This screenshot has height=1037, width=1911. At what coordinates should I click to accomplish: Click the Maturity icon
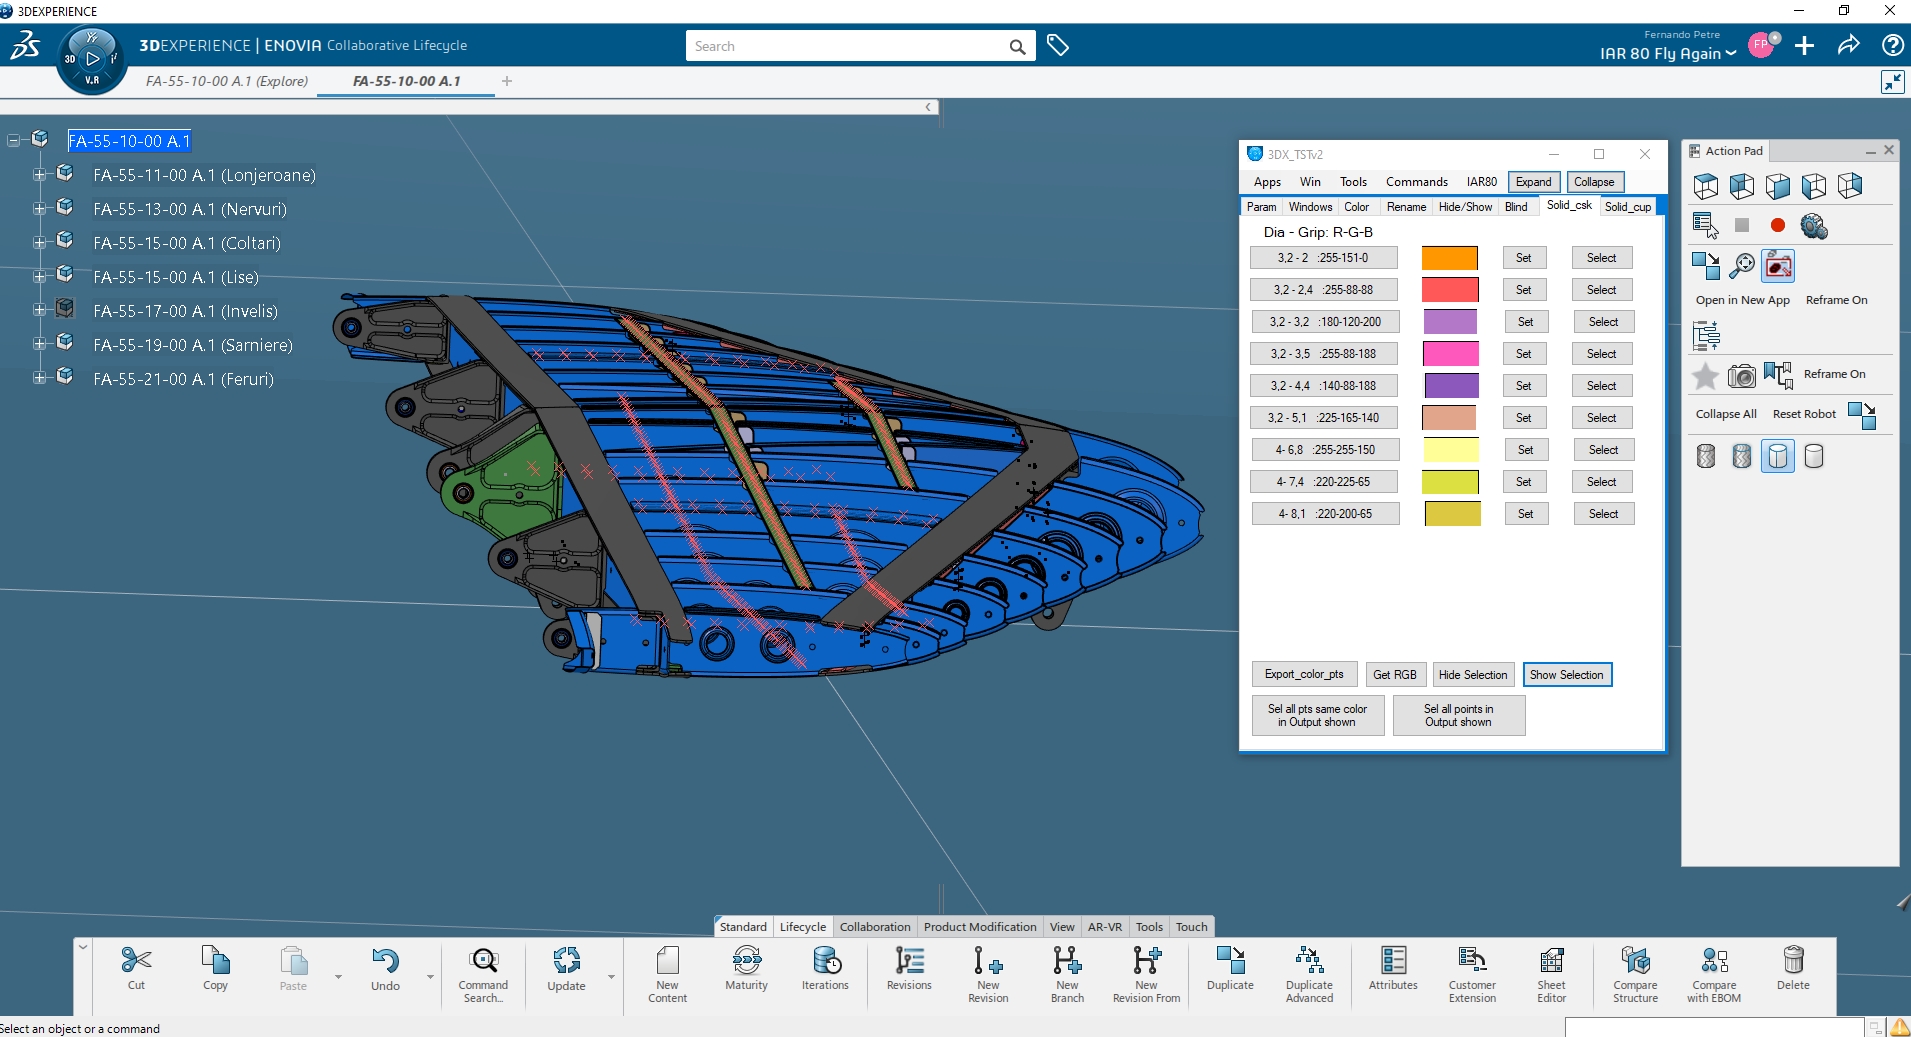[746, 961]
